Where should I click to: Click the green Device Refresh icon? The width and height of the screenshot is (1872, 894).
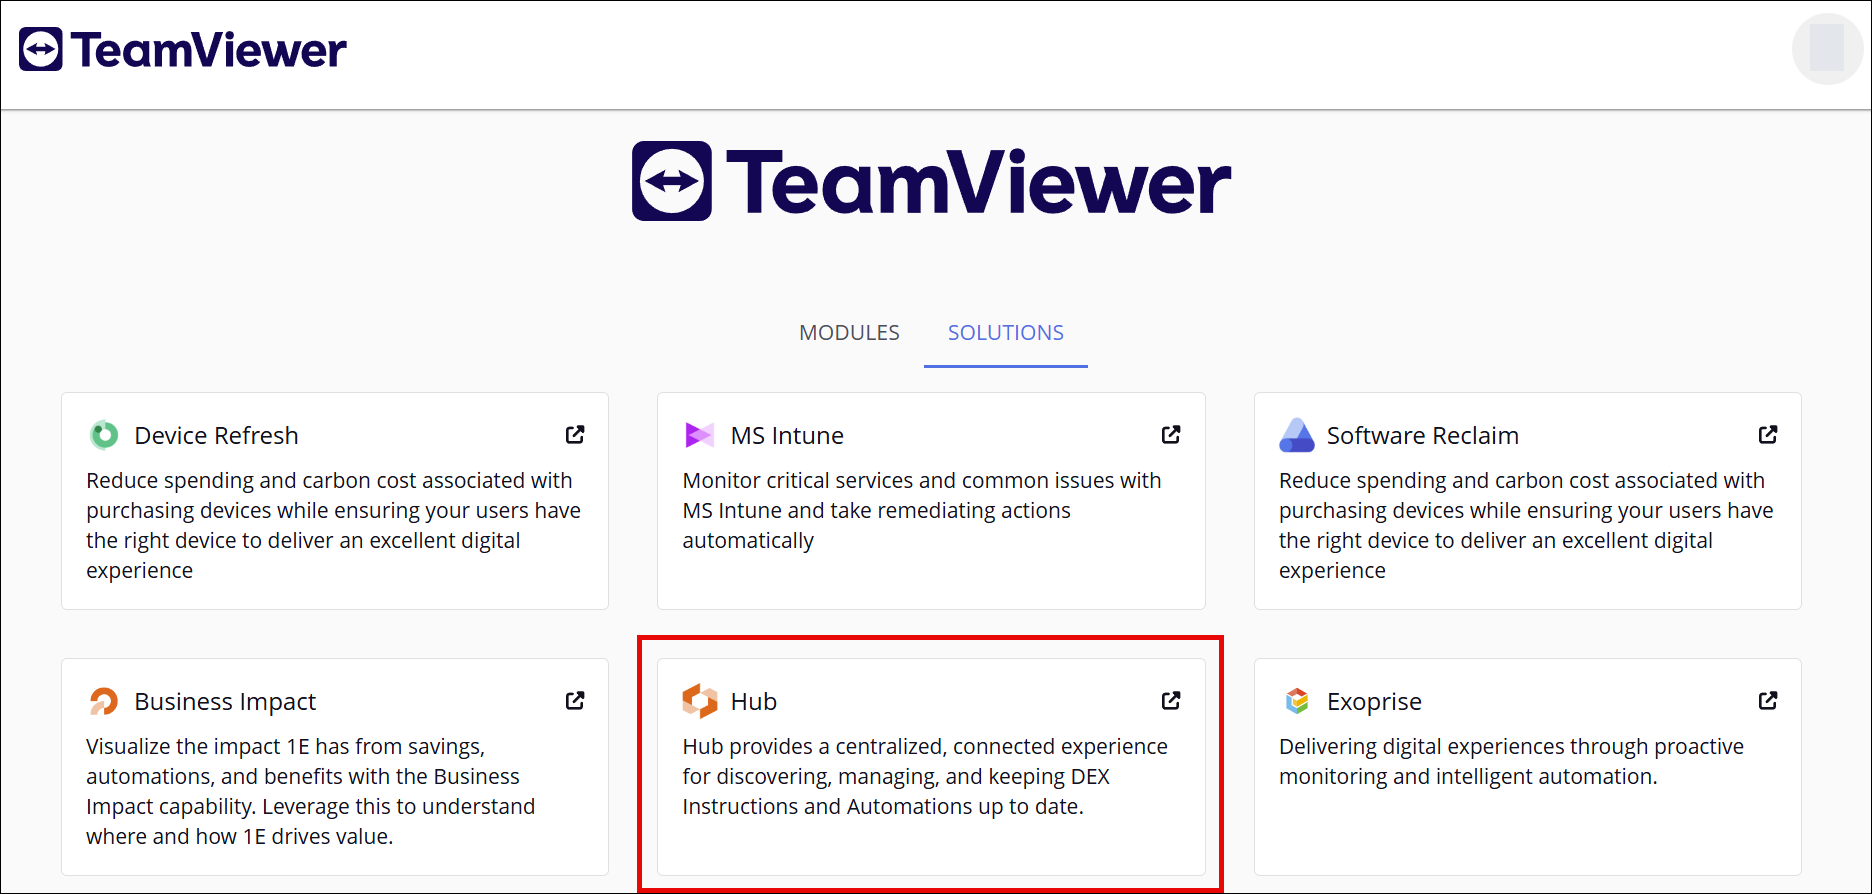point(104,435)
